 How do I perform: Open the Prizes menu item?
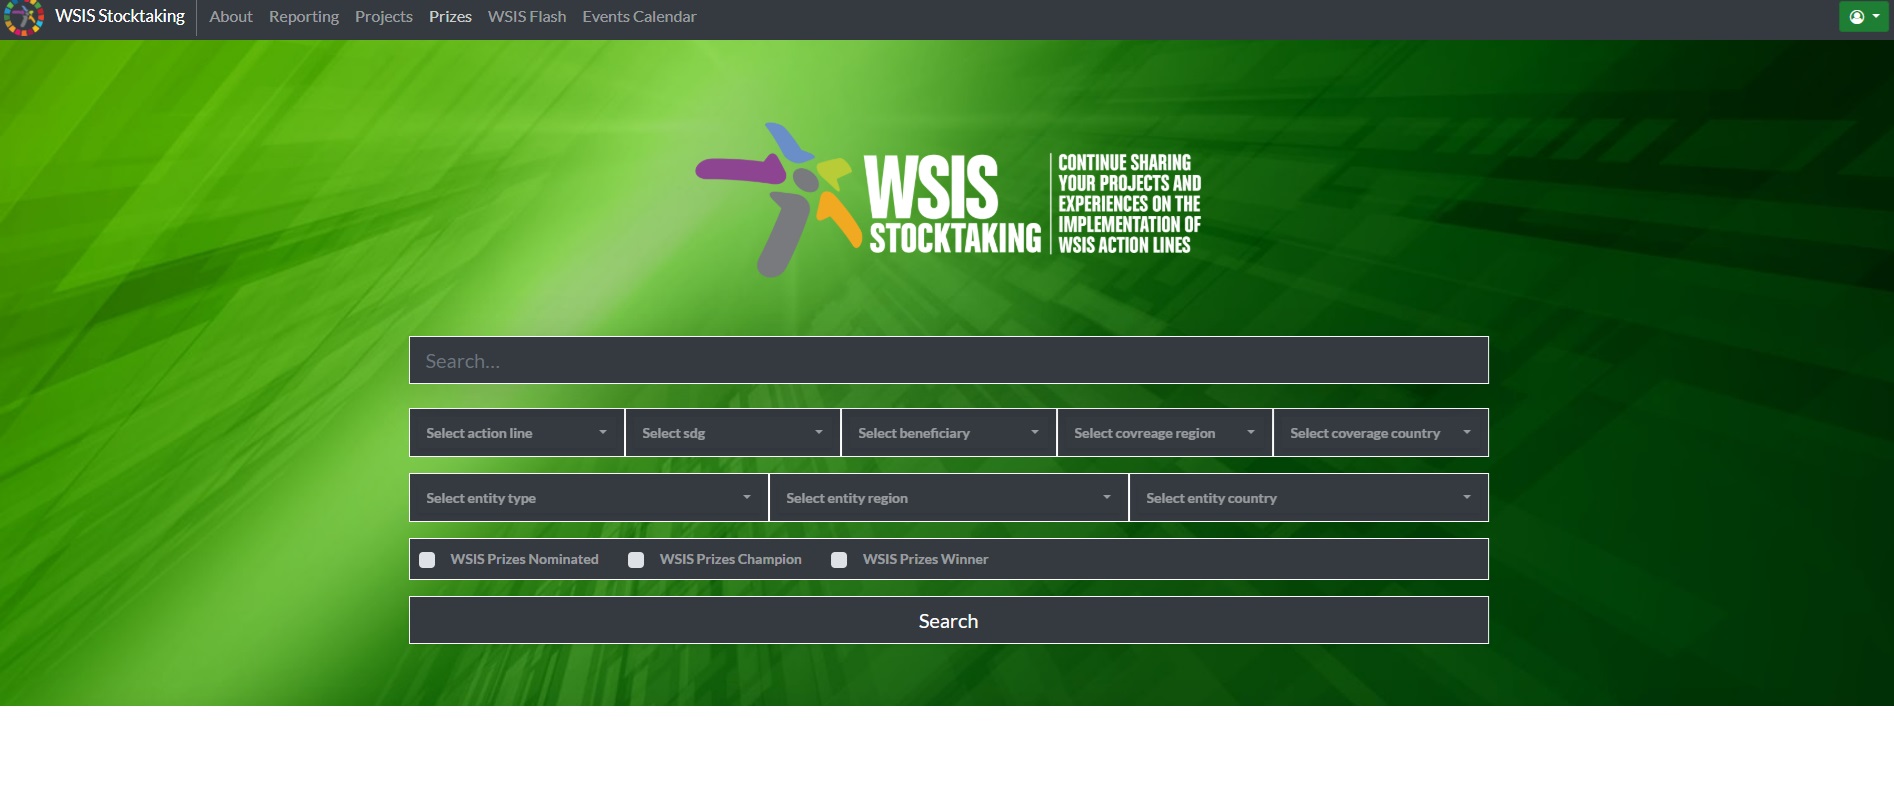(x=450, y=17)
